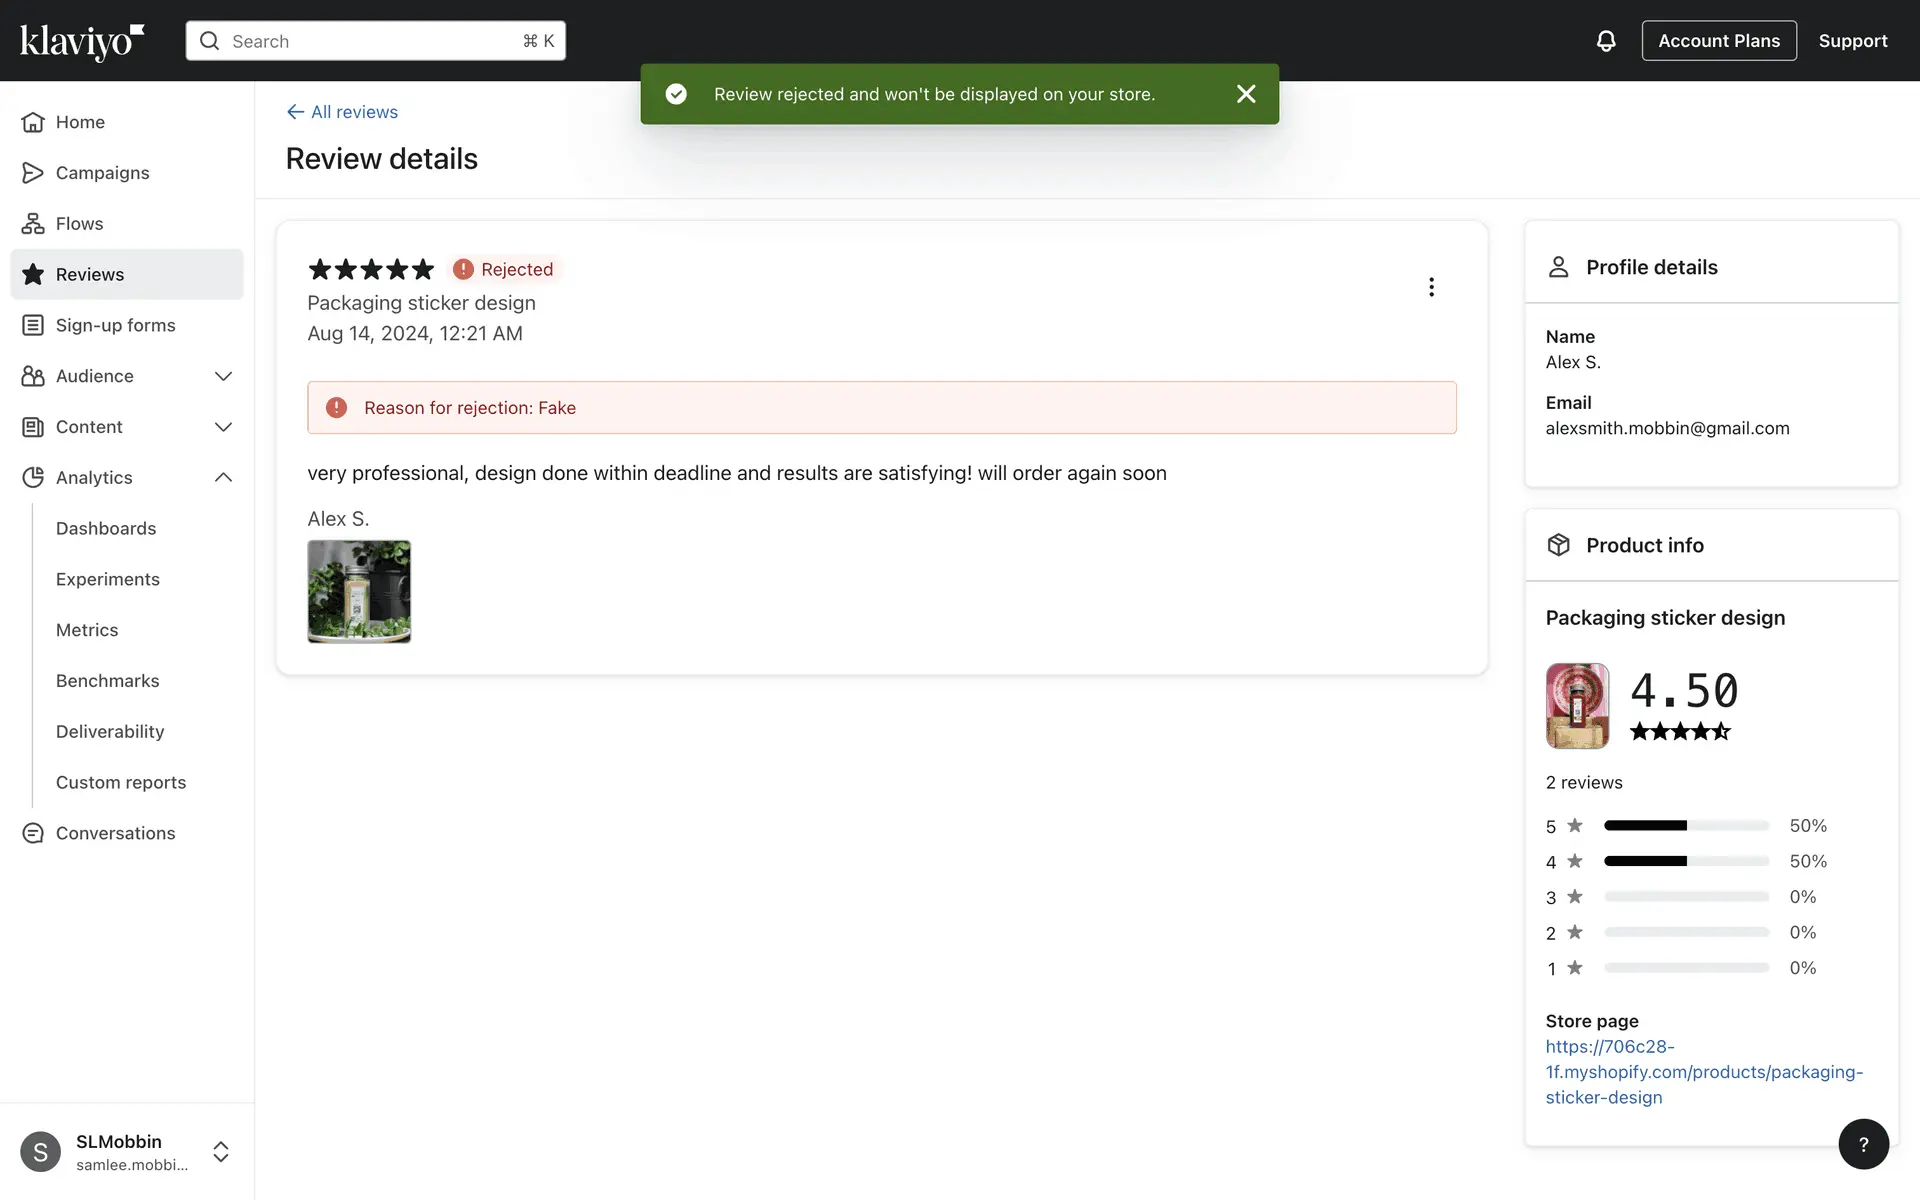Screen dimensions: 1920x1200
Task: Go back to All reviews
Action: (x=342, y=112)
